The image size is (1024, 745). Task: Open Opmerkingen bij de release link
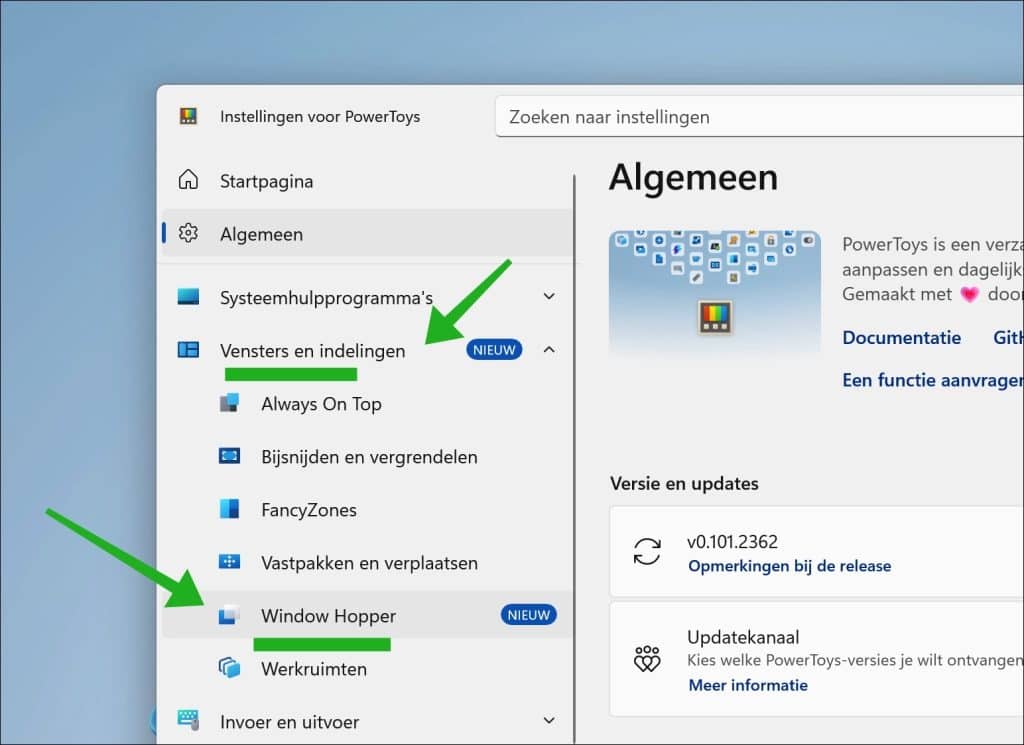[x=790, y=565]
